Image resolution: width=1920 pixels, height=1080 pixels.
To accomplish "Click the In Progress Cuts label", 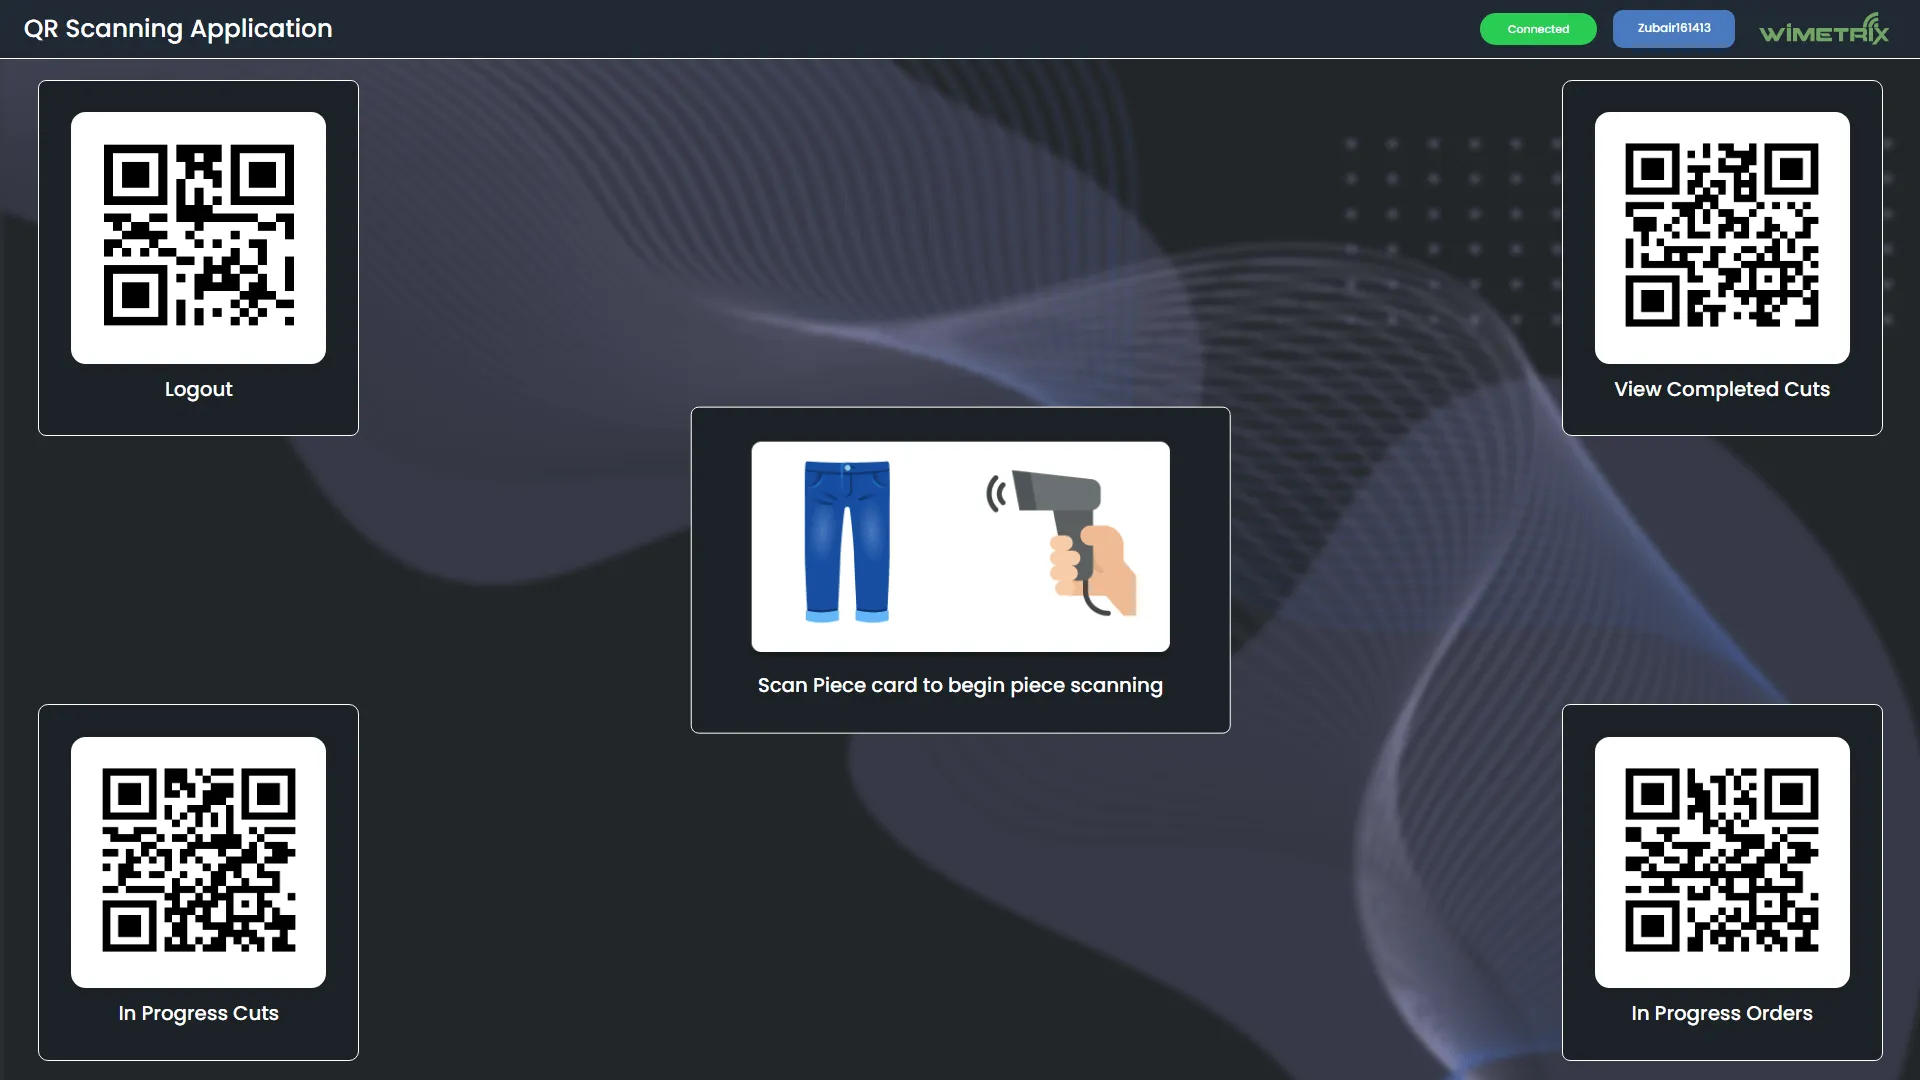I will (x=198, y=1014).
